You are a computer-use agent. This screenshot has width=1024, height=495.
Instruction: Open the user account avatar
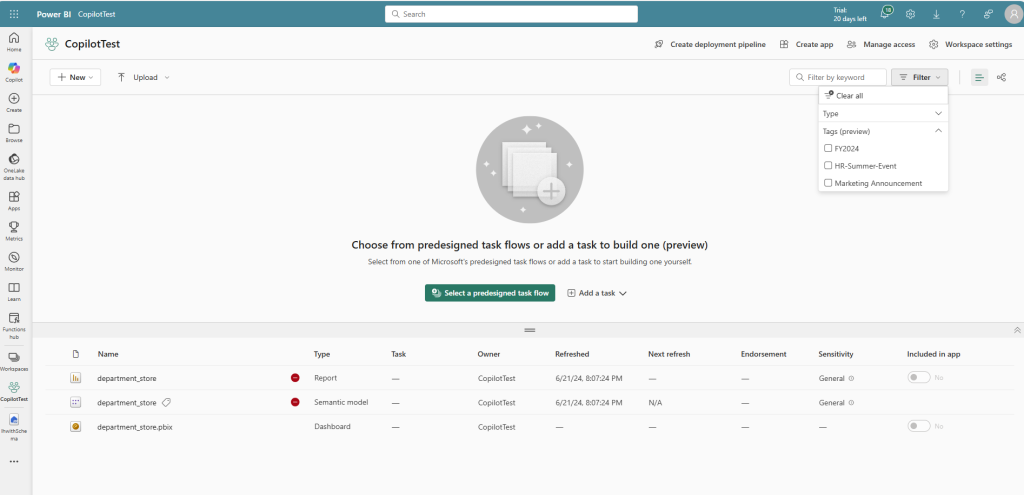1014,14
